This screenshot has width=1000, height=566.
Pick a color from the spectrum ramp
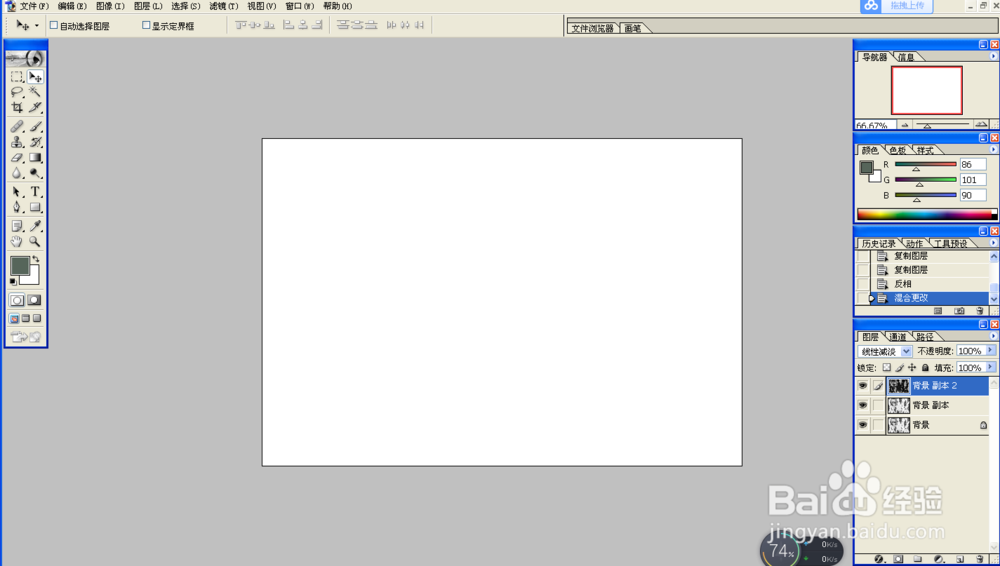pyautogui.click(x=927, y=214)
